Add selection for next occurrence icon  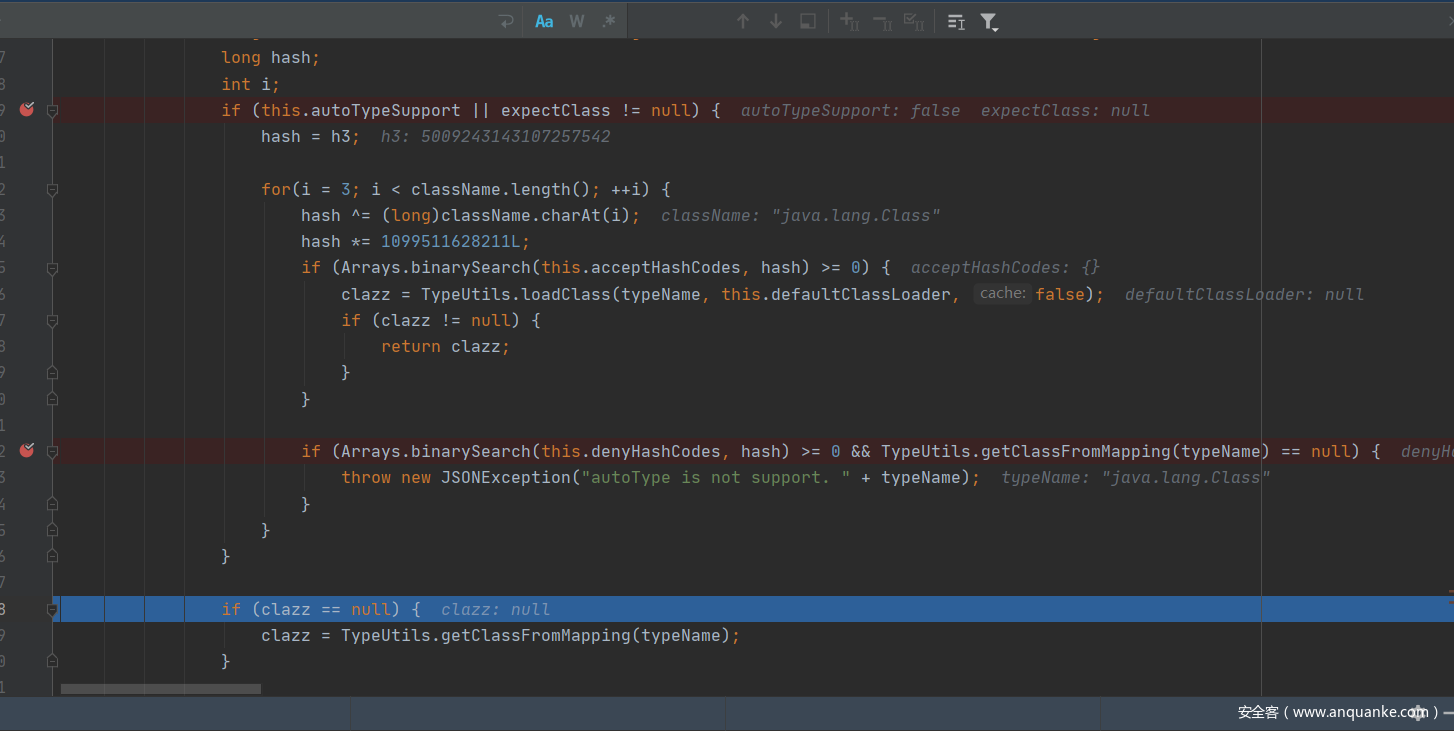tap(849, 21)
